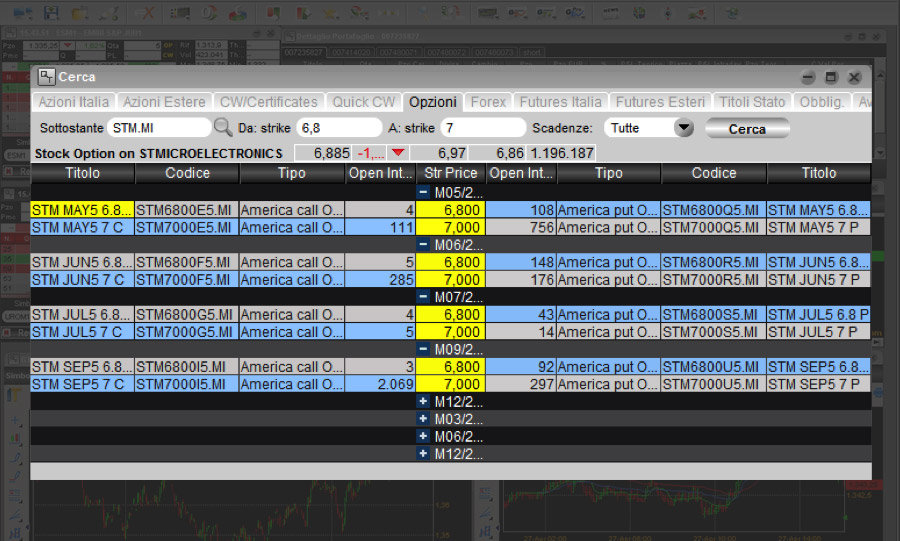The width and height of the screenshot is (900, 541).
Task: Expand the M12/2... group right after September rows
Action: pyautogui.click(x=423, y=401)
